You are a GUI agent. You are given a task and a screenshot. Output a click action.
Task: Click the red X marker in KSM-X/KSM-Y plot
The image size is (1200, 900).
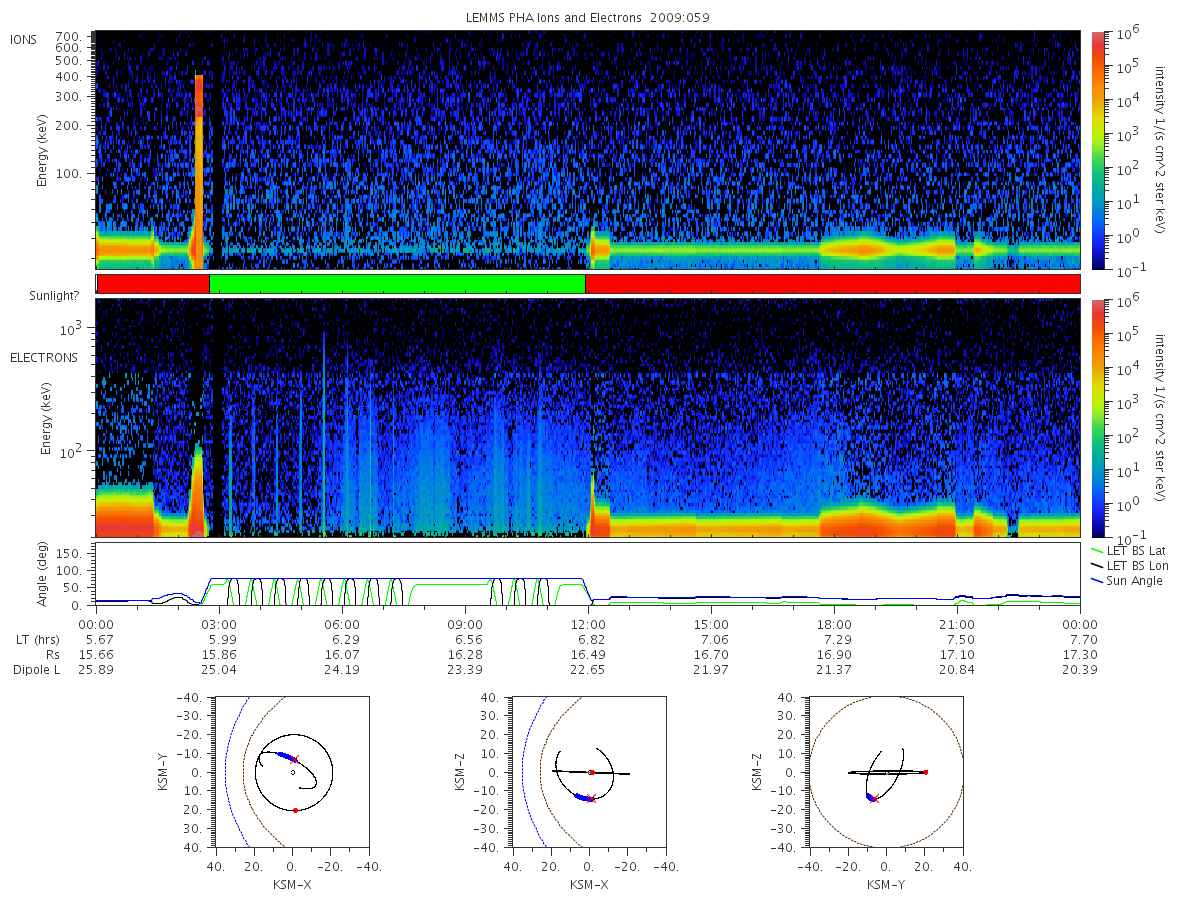pos(295,759)
